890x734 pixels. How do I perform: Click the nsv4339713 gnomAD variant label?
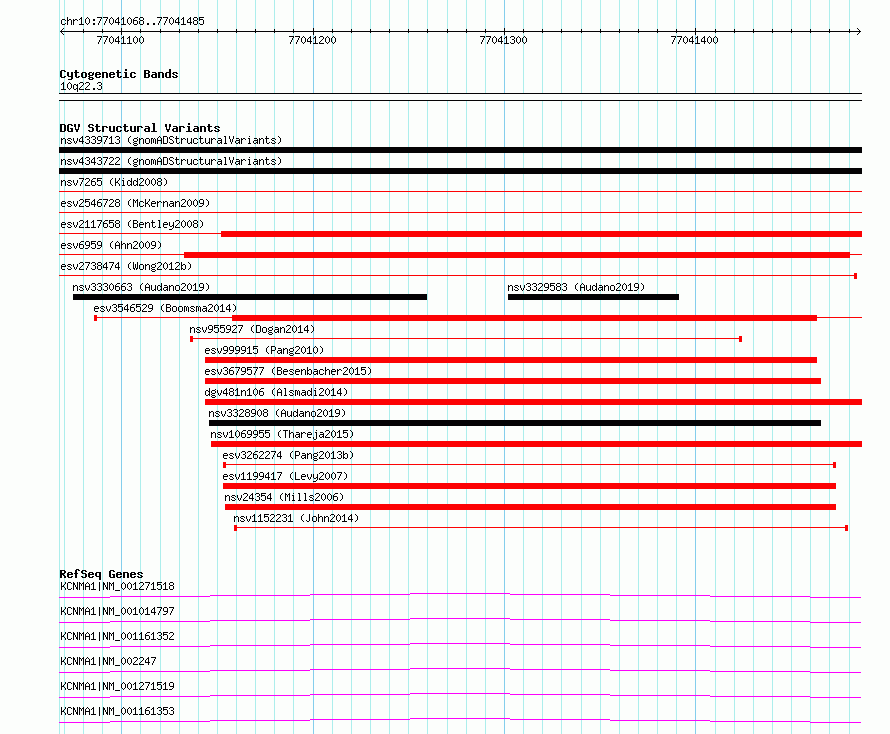pyautogui.click(x=171, y=140)
